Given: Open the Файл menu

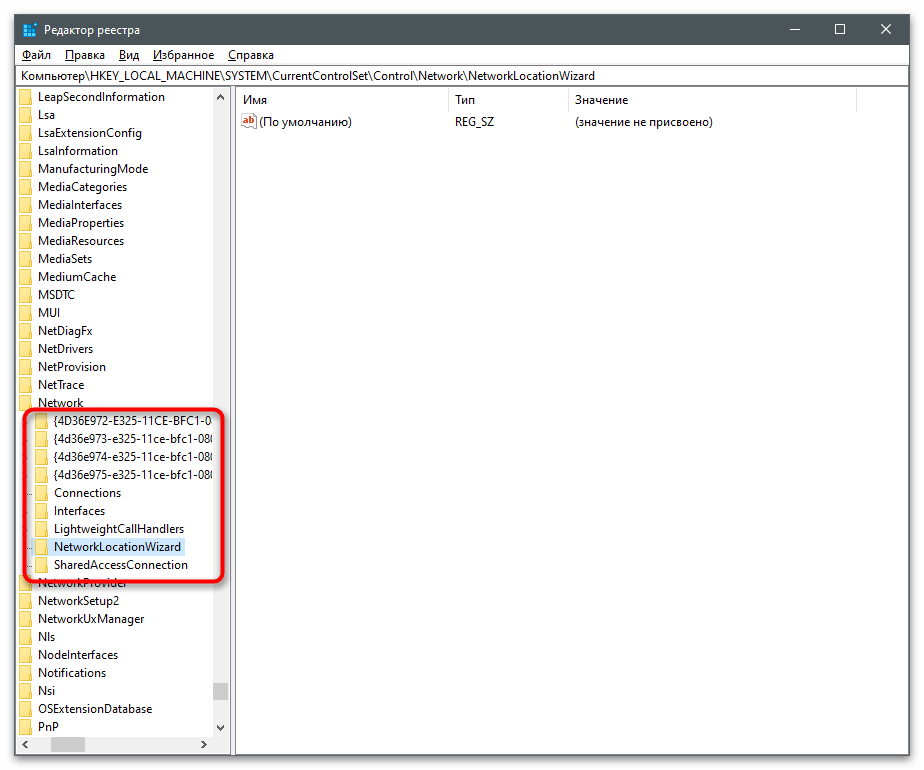Looking at the screenshot, I should (x=36, y=55).
